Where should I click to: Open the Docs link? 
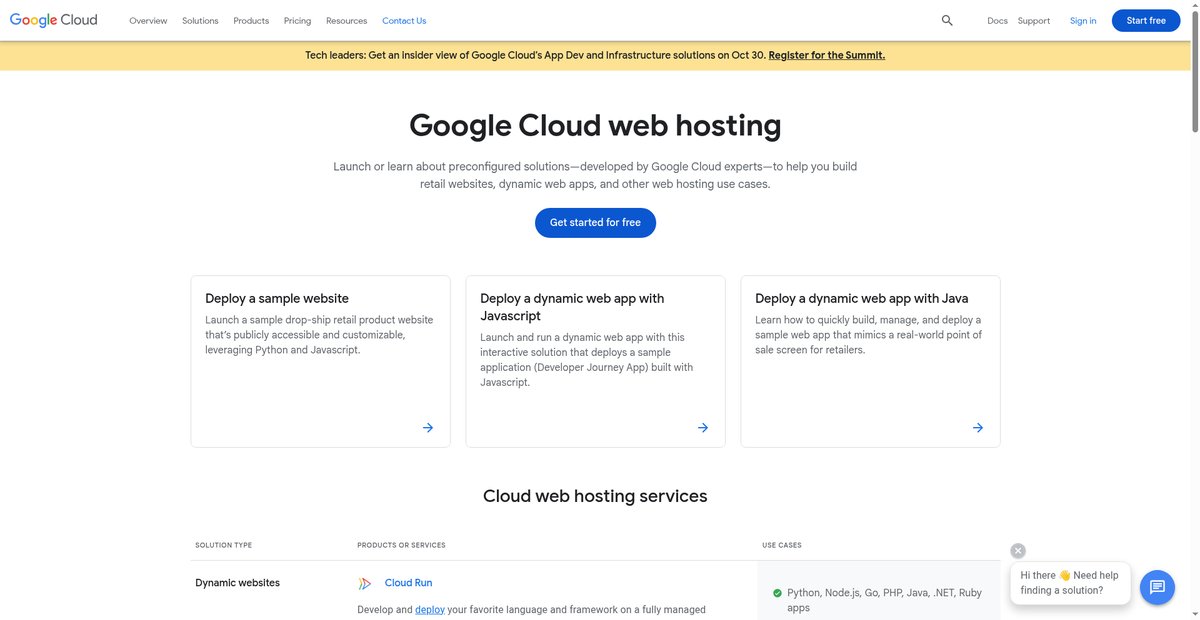click(997, 21)
